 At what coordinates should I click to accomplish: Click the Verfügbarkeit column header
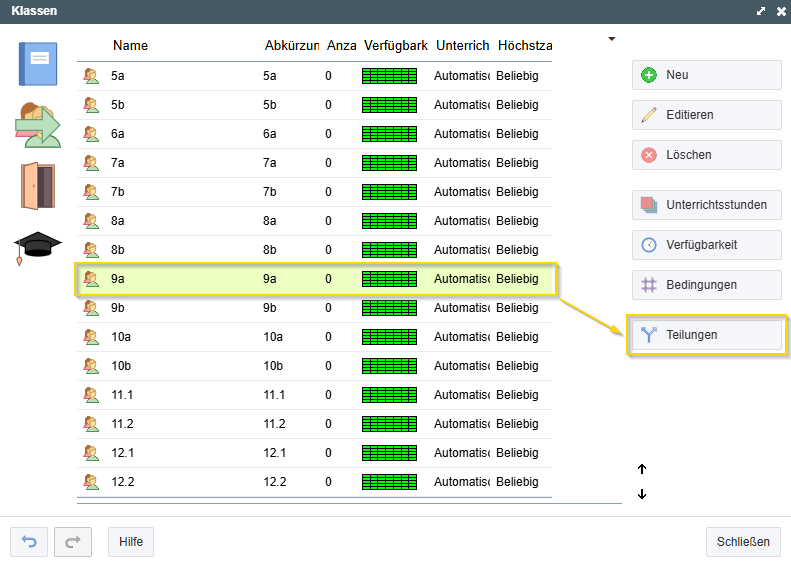point(396,45)
